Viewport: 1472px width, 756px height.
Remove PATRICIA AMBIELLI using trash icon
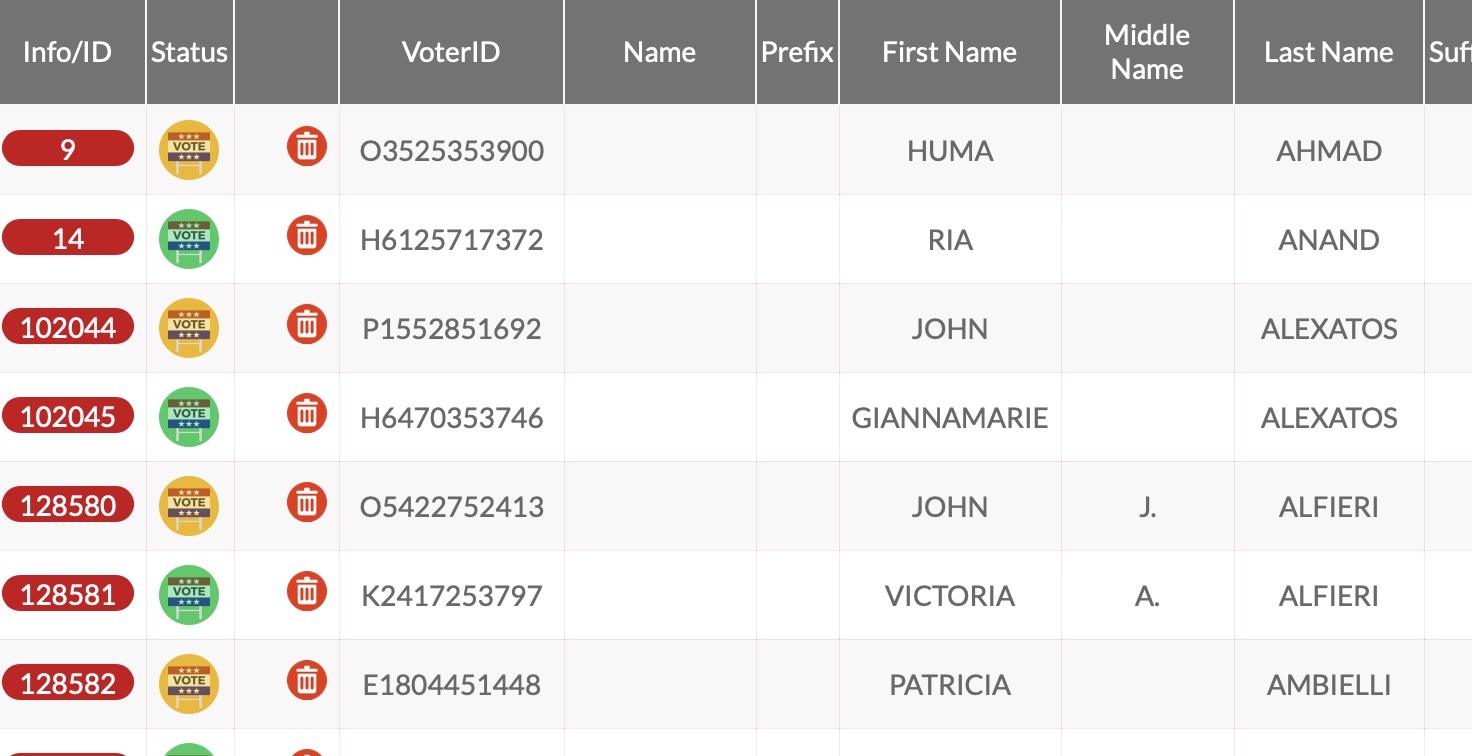pos(307,681)
